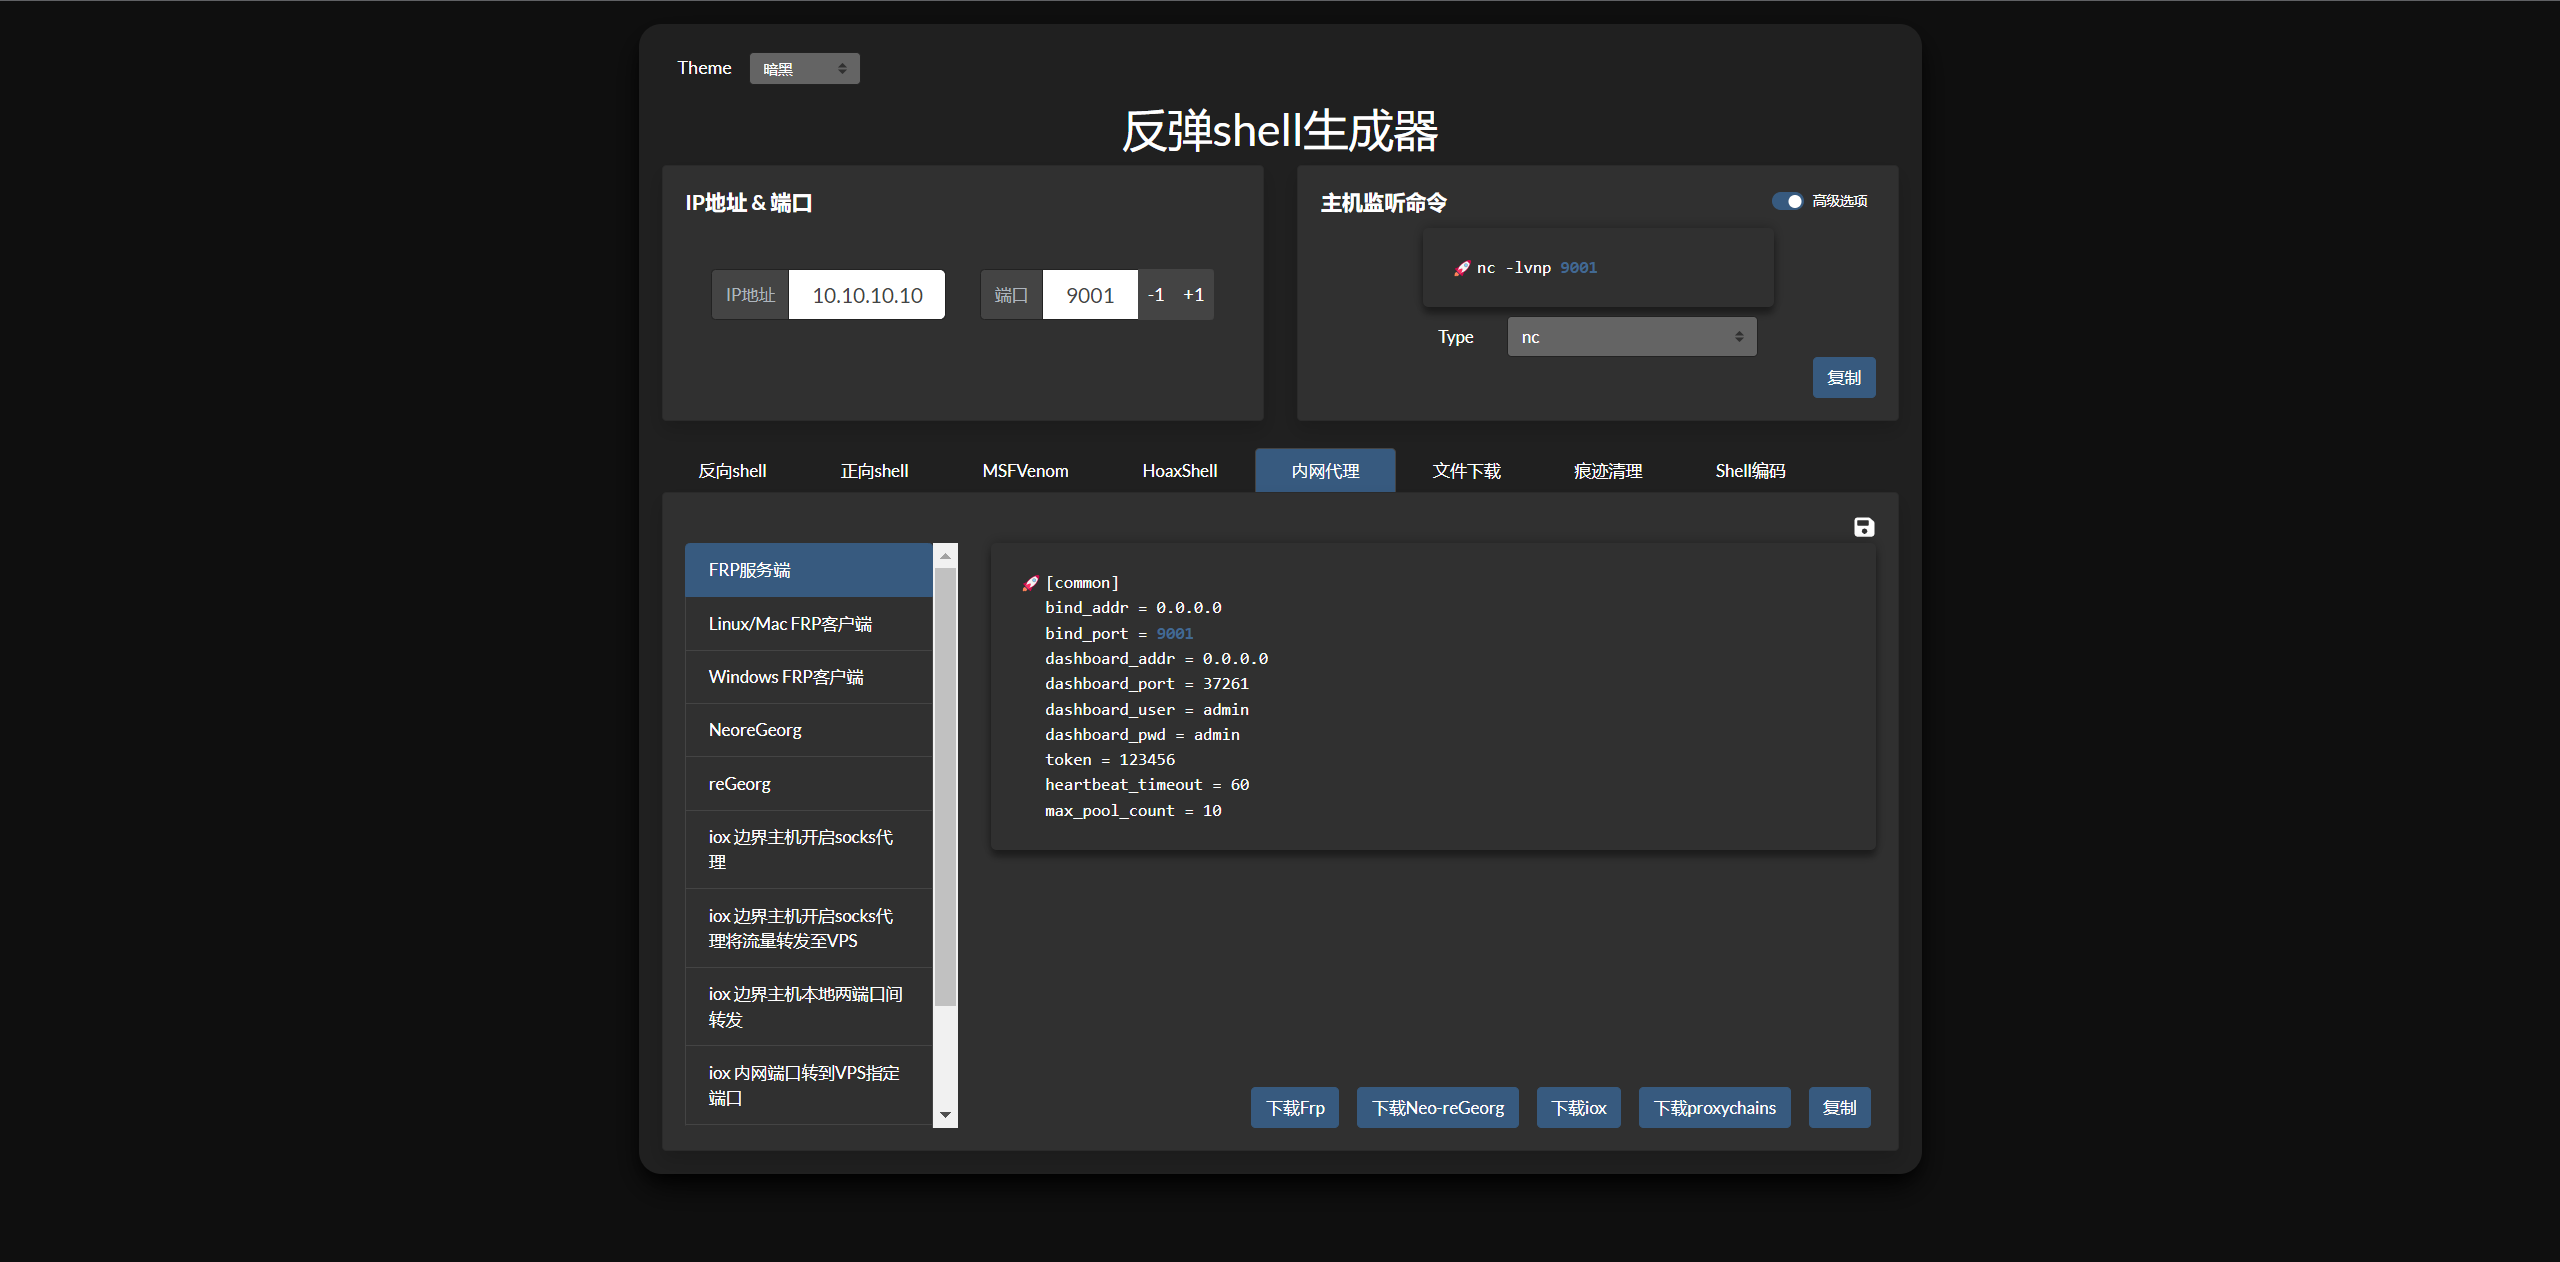The height and width of the screenshot is (1262, 2560).
Task: Click the save icon above the config panel
Action: click(x=1864, y=527)
